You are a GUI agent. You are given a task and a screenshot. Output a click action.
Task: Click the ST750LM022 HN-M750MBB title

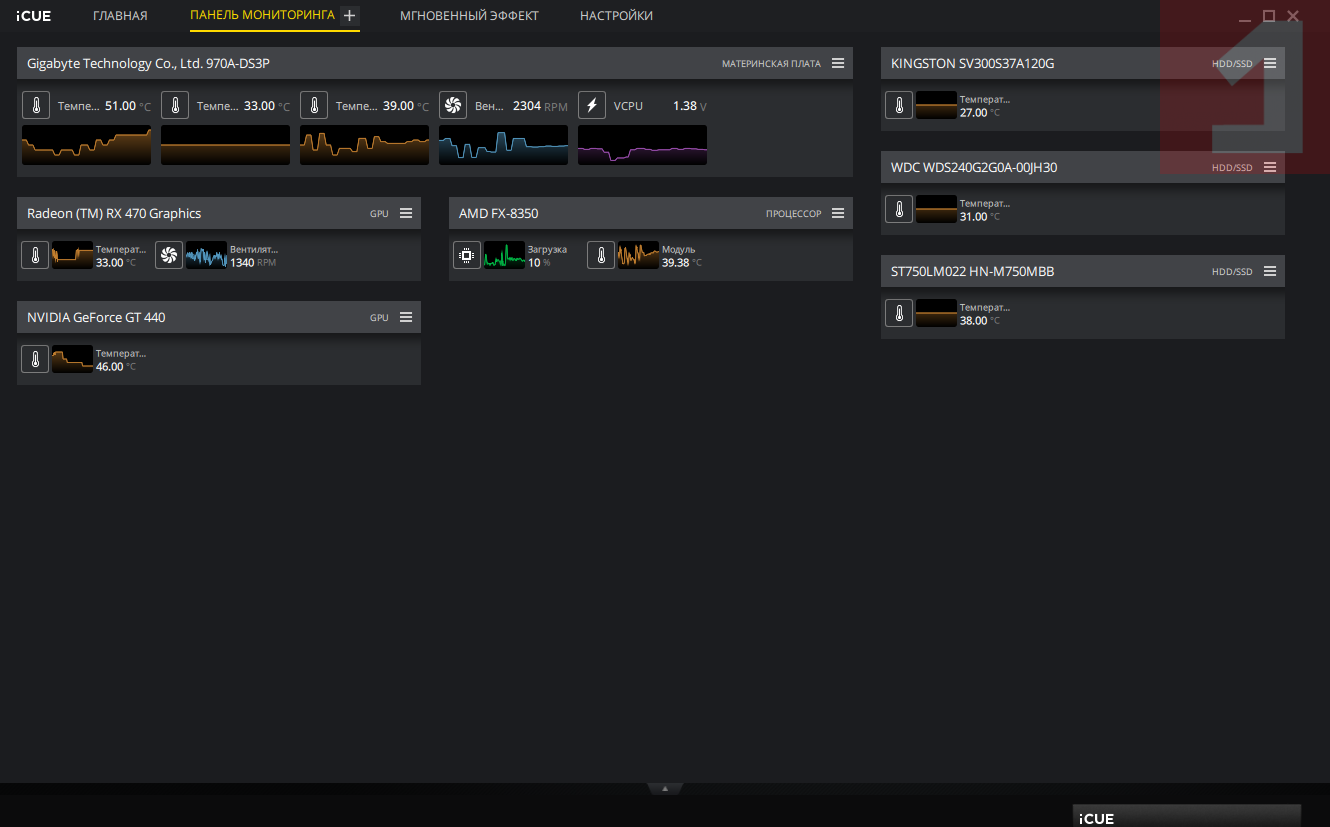tap(972, 271)
